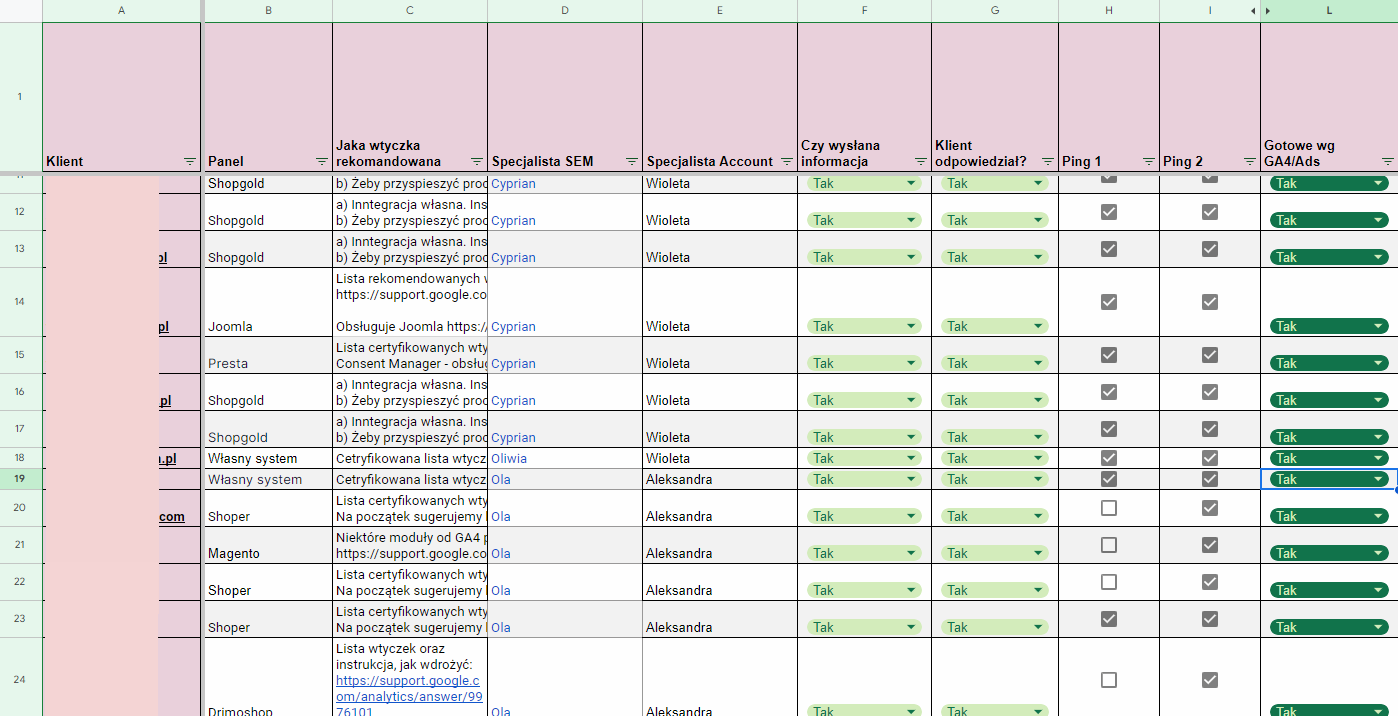Toggle the Ping 2 checkbox in row 23
The height and width of the screenshot is (716, 1398).
tap(1210, 619)
